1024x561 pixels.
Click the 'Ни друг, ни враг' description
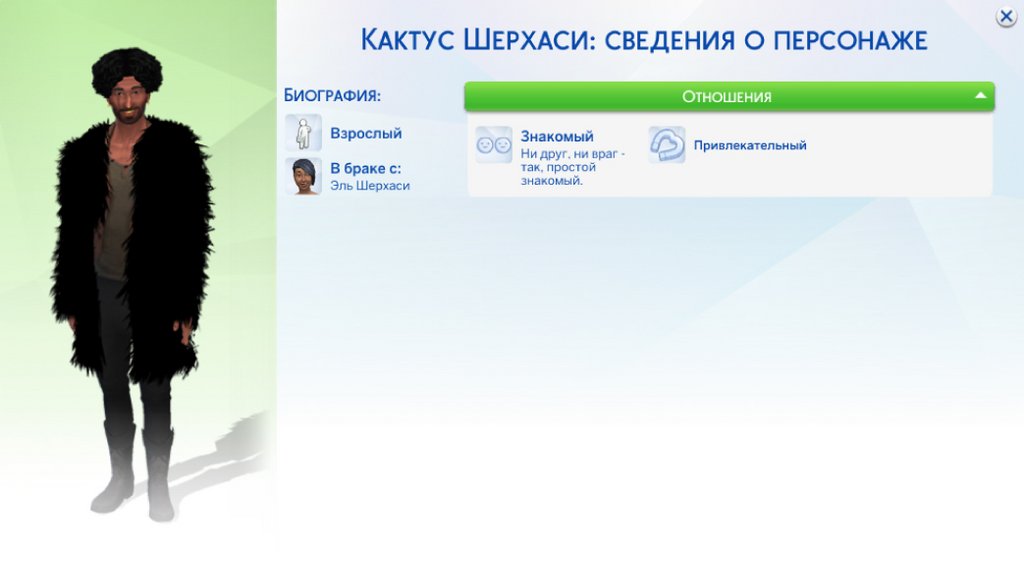click(573, 167)
